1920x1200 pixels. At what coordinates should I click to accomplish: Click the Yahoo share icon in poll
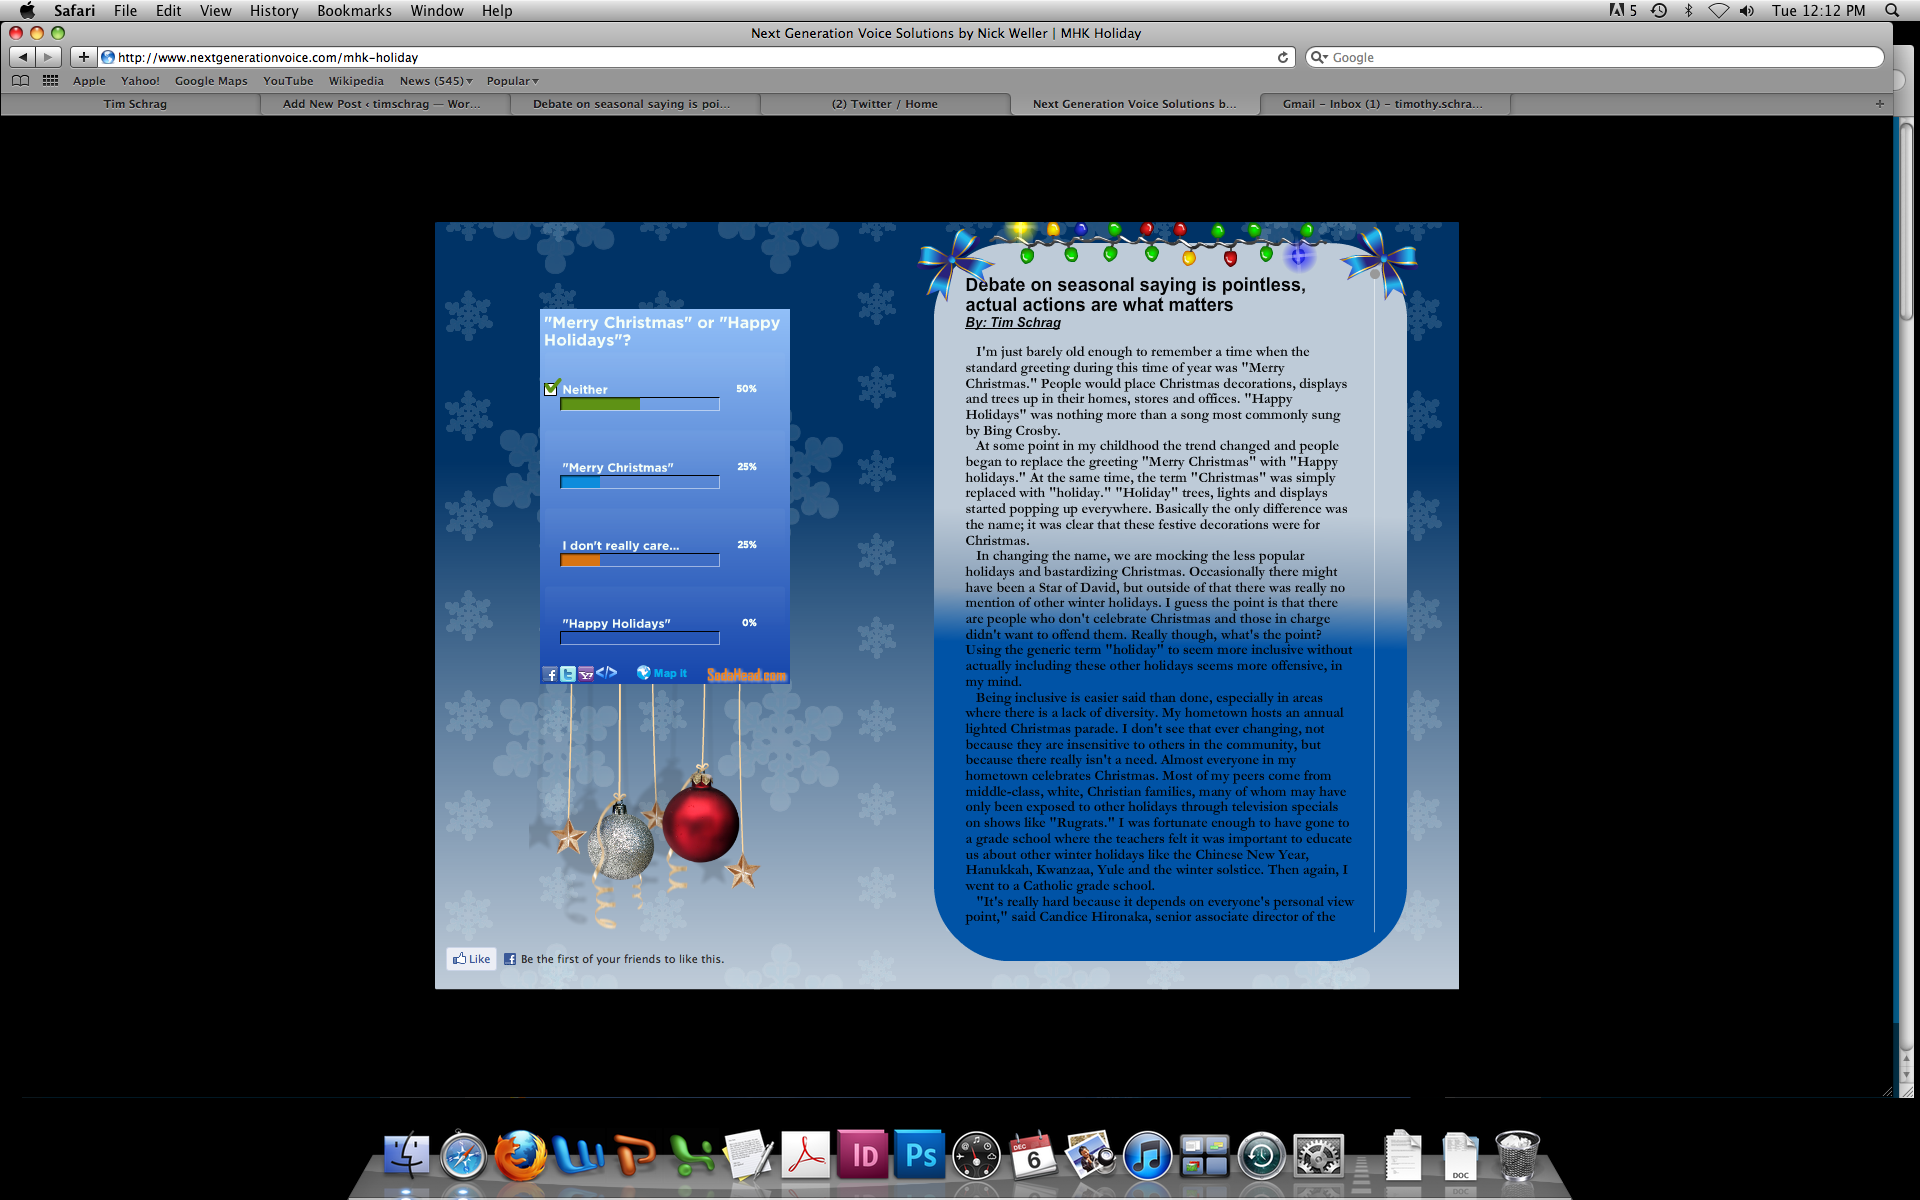click(x=586, y=675)
